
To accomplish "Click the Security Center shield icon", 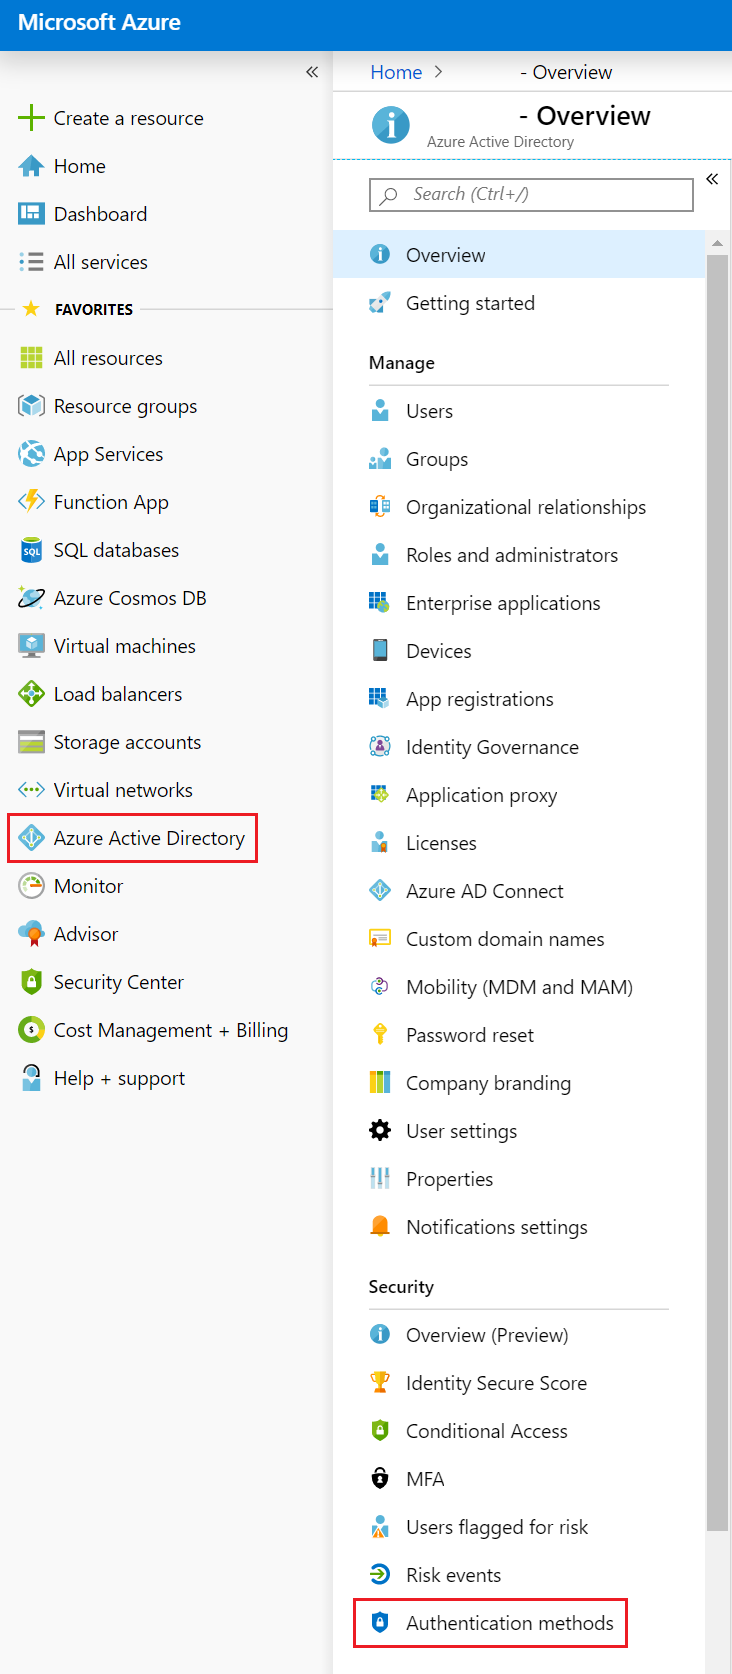I will click(x=32, y=982).
